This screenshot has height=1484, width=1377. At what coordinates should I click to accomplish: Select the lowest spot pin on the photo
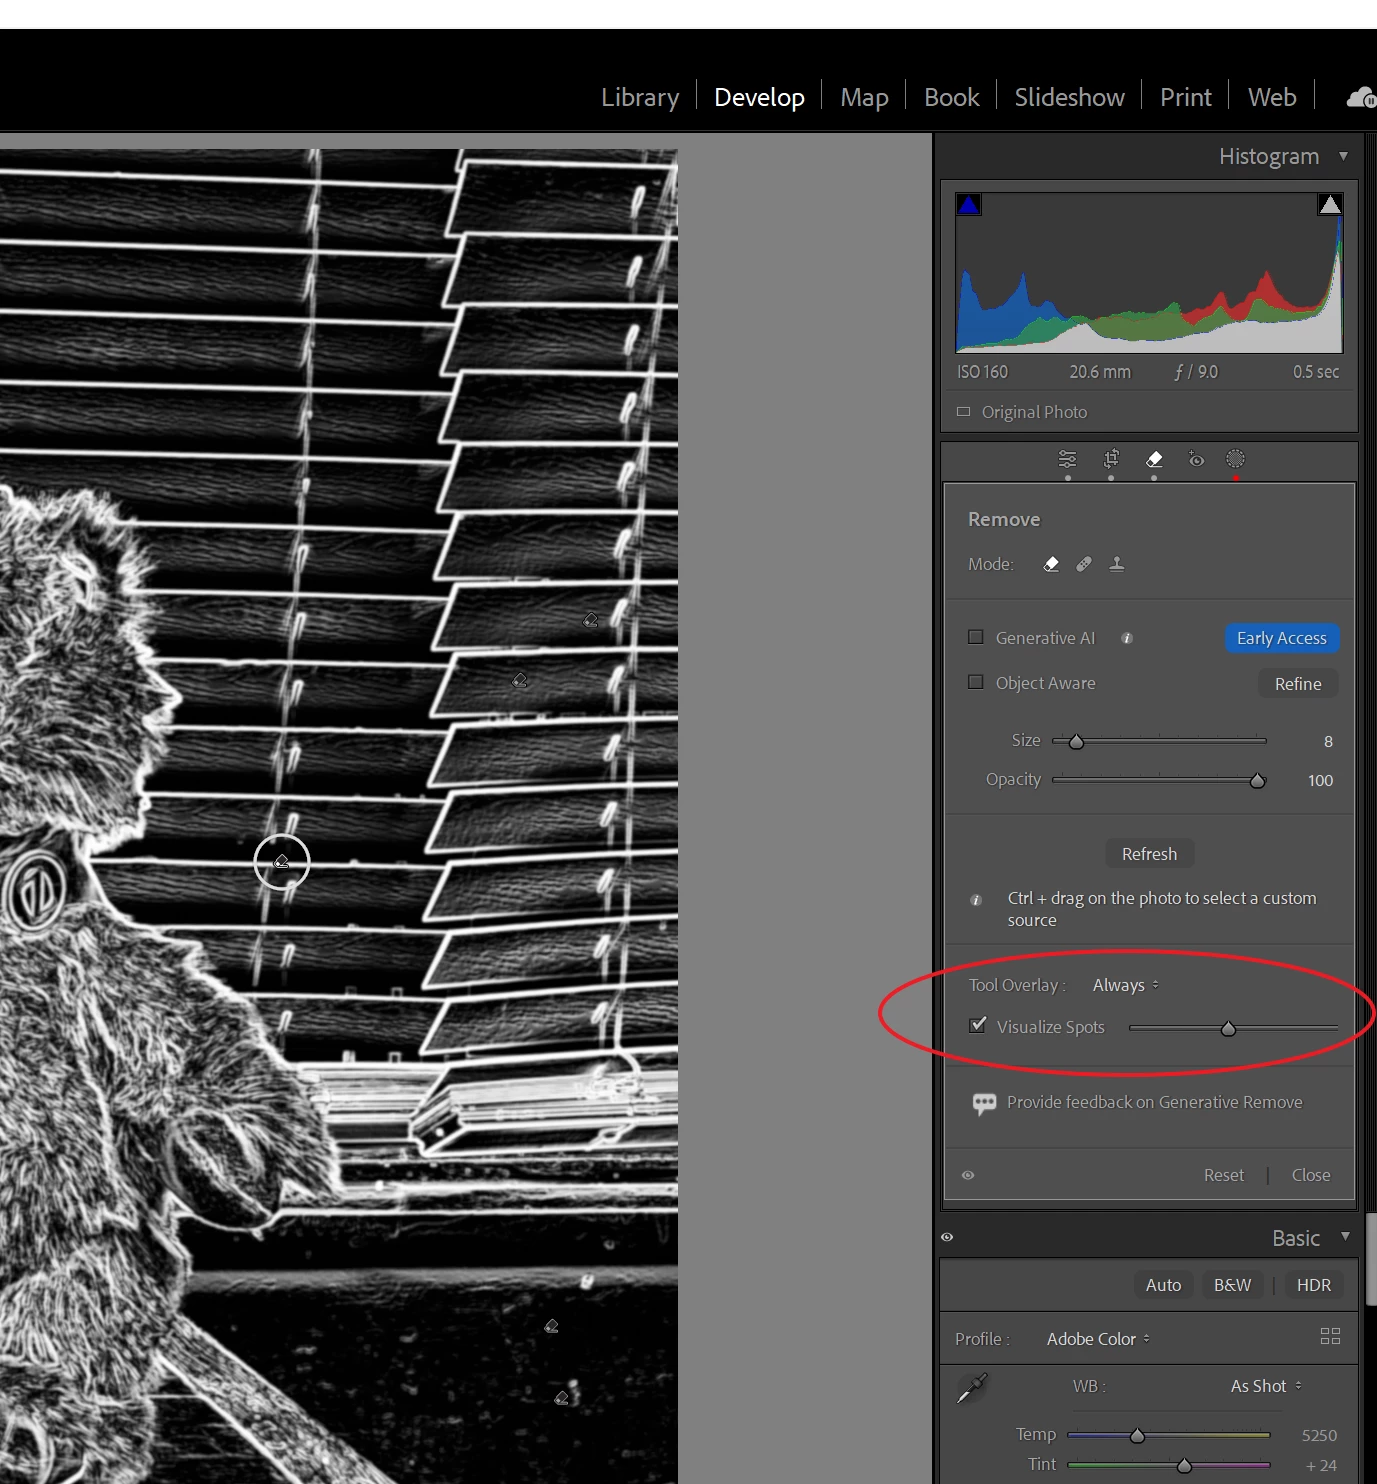coord(562,1398)
